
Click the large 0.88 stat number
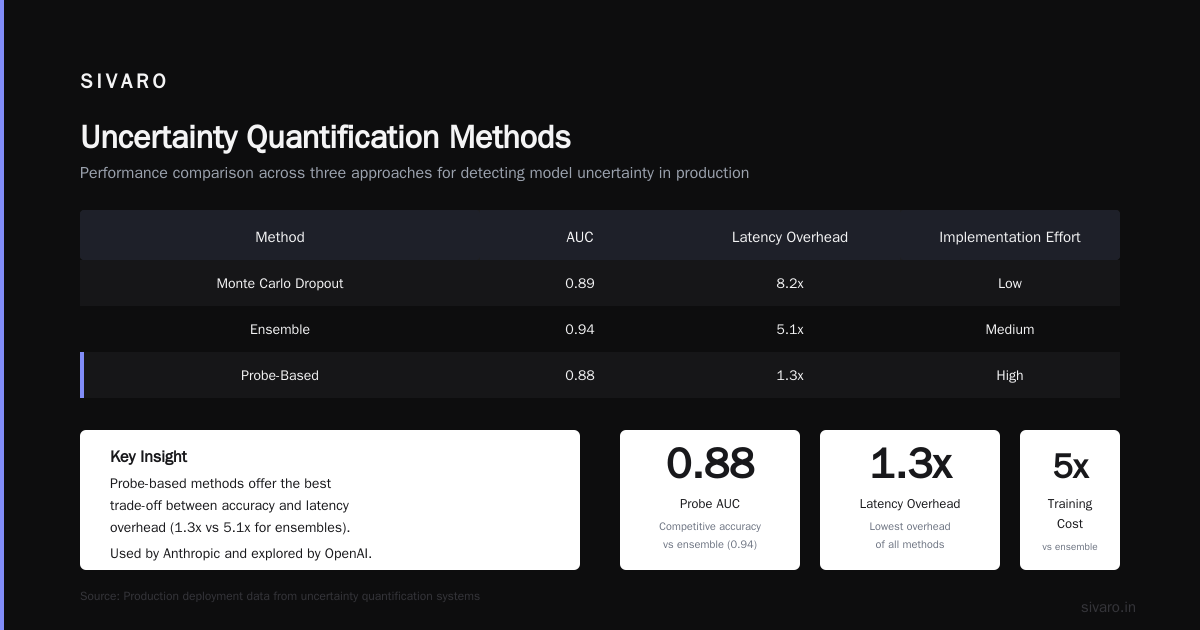pyautogui.click(x=710, y=463)
